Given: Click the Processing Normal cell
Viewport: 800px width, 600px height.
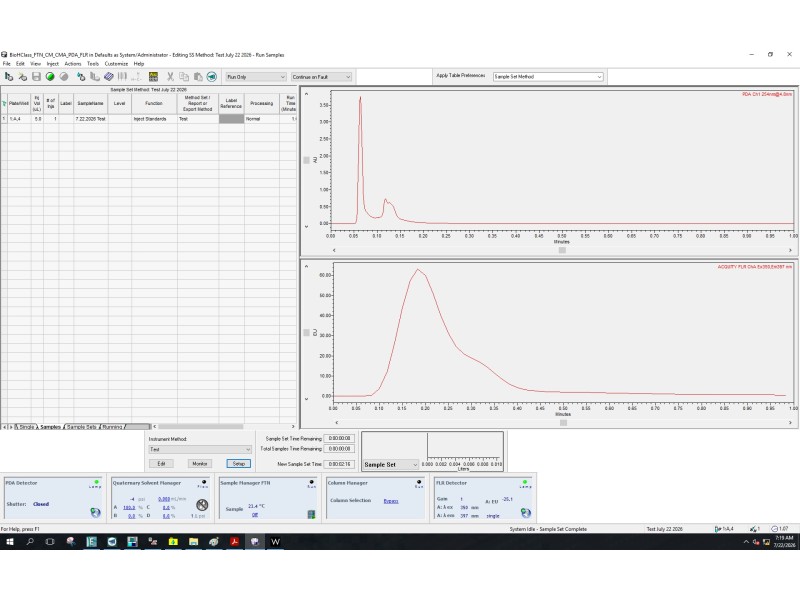Looking at the screenshot, I should pyautogui.click(x=262, y=119).
